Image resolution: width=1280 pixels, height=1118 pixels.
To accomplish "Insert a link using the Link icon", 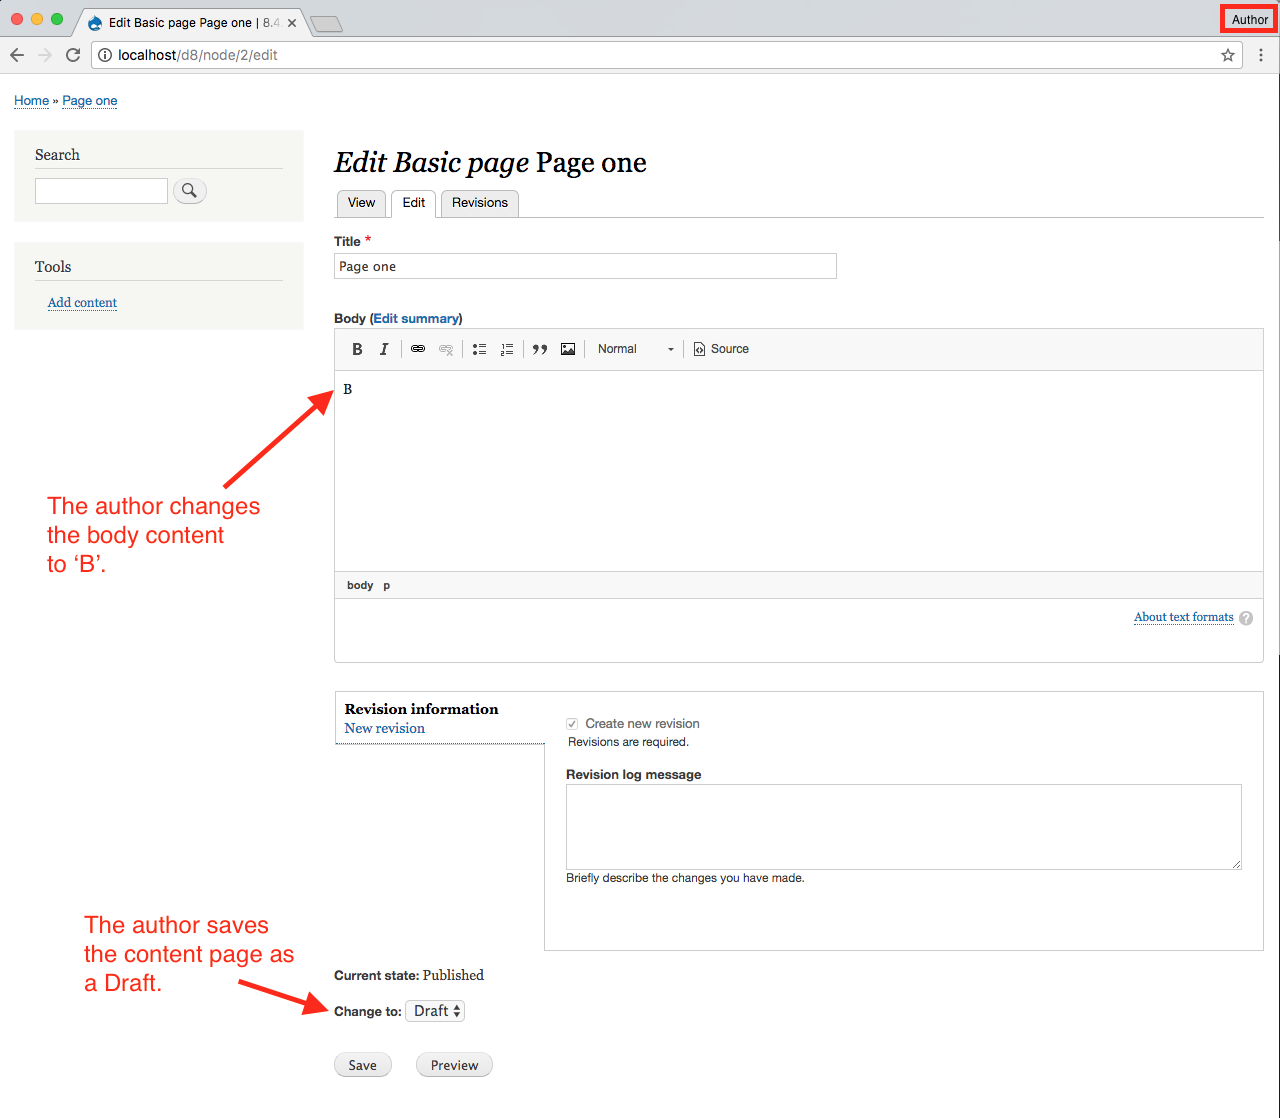I will (418, 348).
